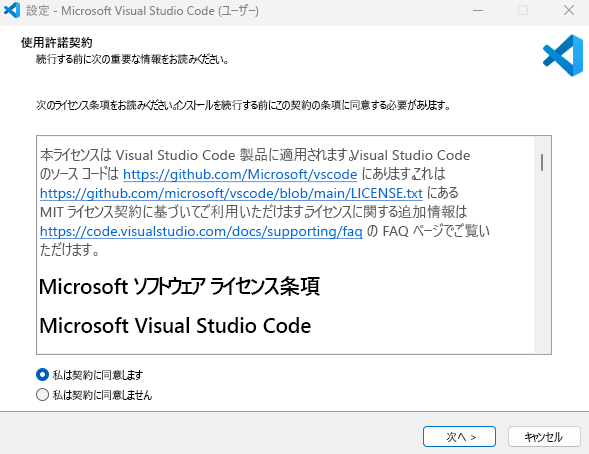Screen dimensions: 589x454
Task: Click the large VS Code logo in header
Action: click(x=563, y=56)
